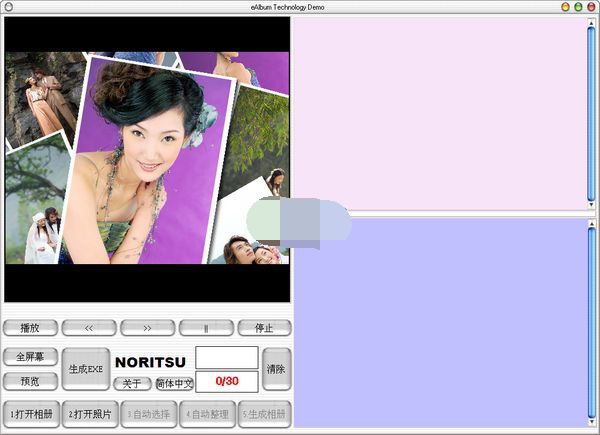600x435 pixels.
Task: Click the >> next page button
Action: click(x=147, y=328)
